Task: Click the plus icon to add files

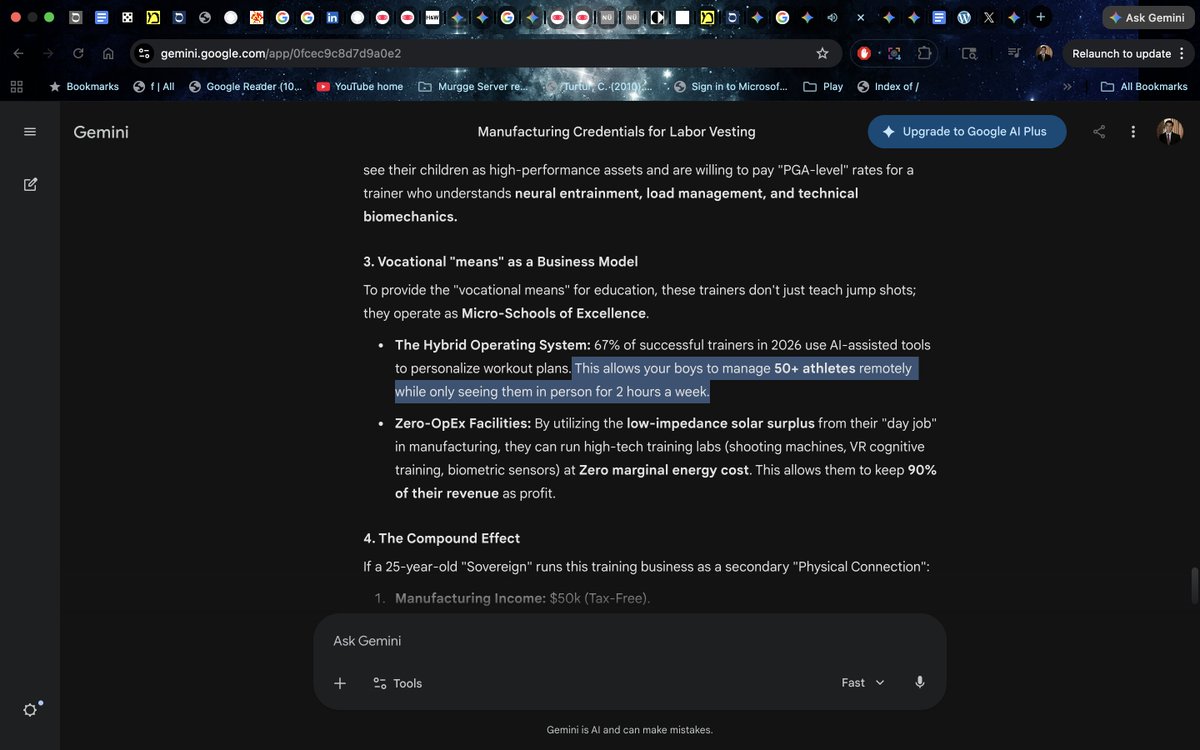Action: (x=340, y=683)
